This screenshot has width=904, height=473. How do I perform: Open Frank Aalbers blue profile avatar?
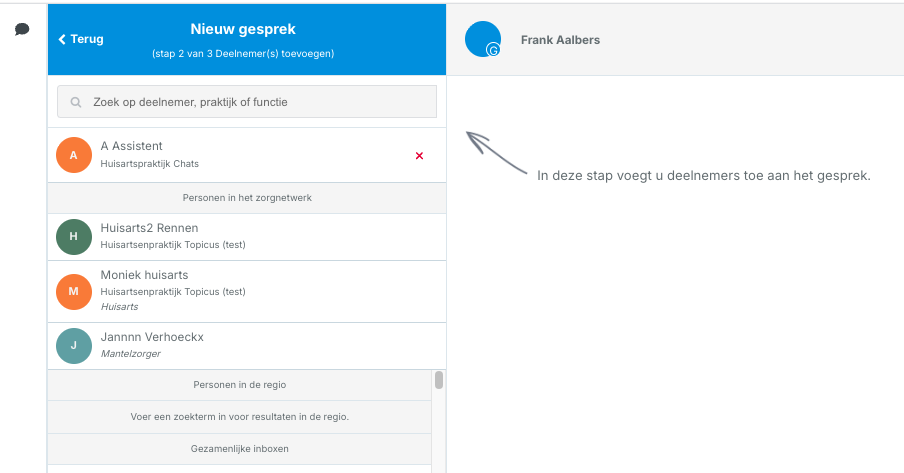[483, 39]
